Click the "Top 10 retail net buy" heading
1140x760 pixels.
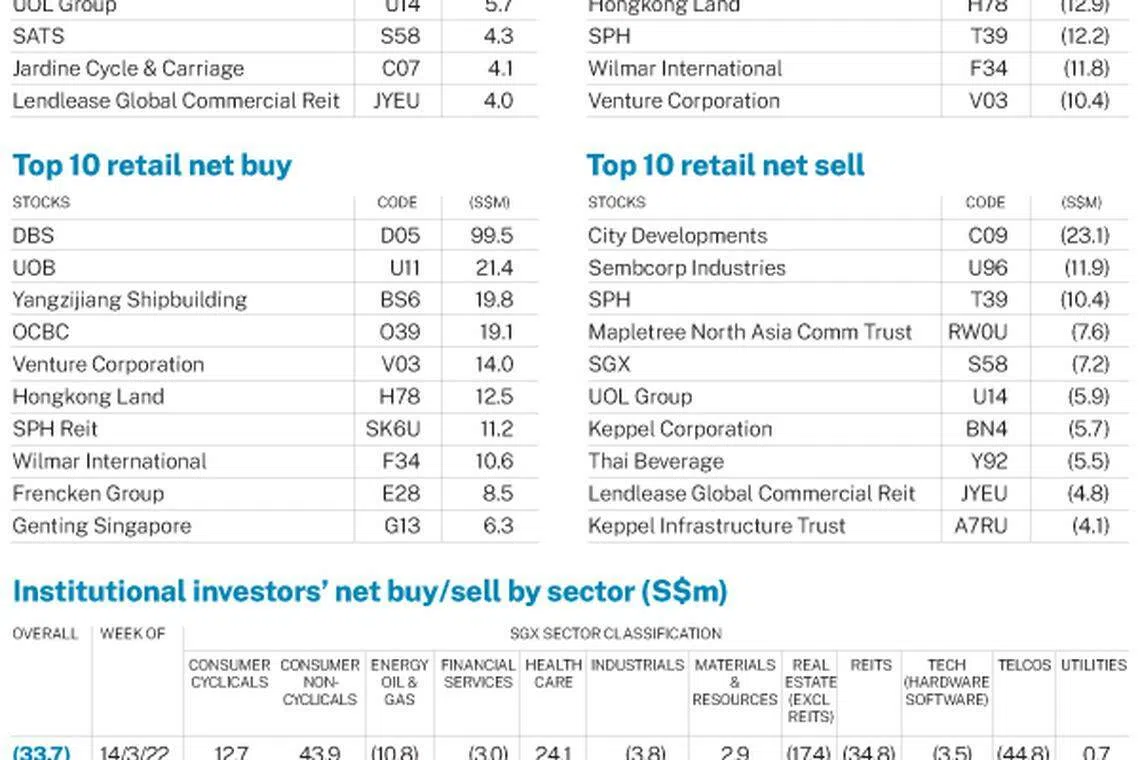pos(152,165)
